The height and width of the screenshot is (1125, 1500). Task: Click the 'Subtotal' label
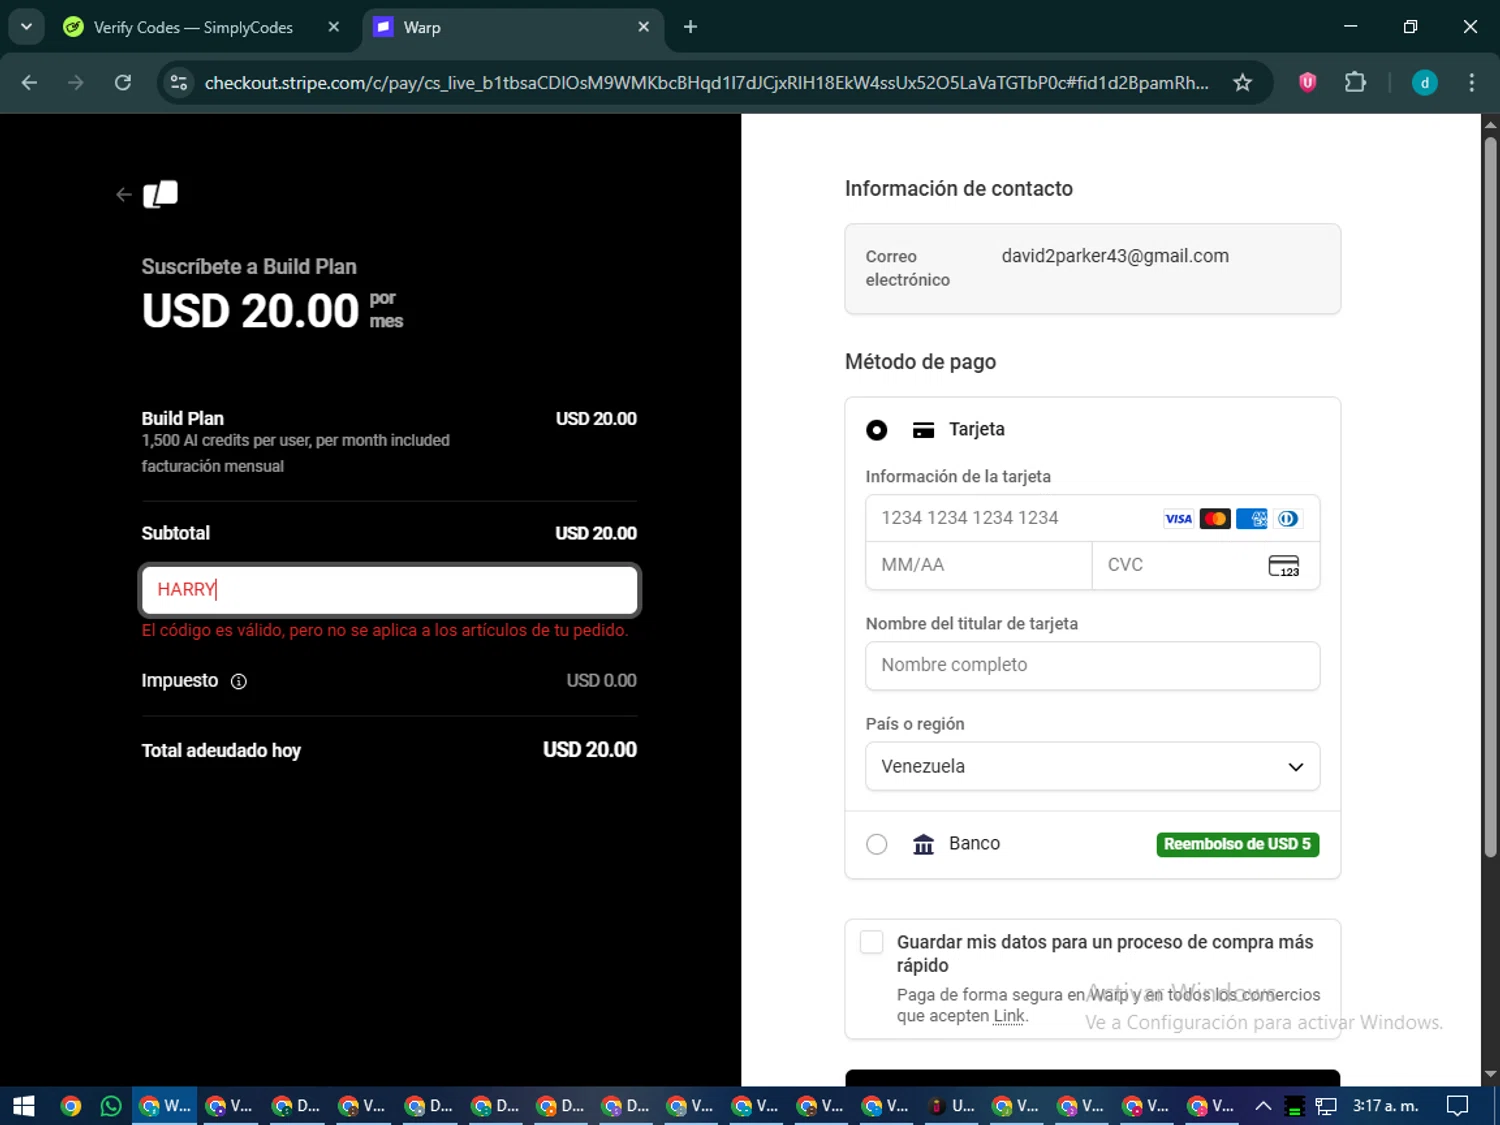pos(175,533)
